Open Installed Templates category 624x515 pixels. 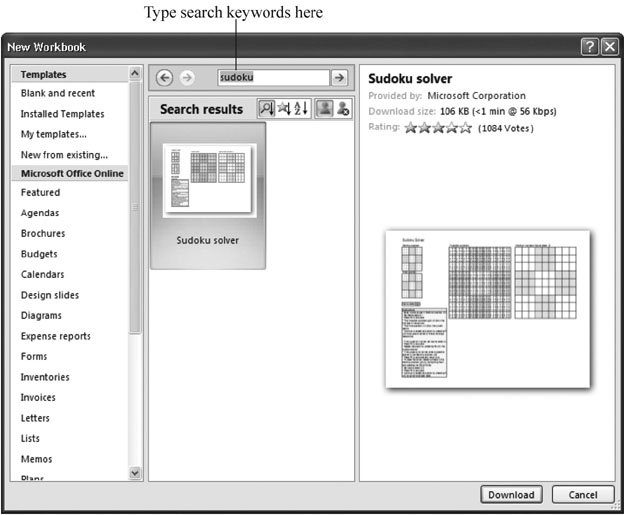tap(62, 114)
